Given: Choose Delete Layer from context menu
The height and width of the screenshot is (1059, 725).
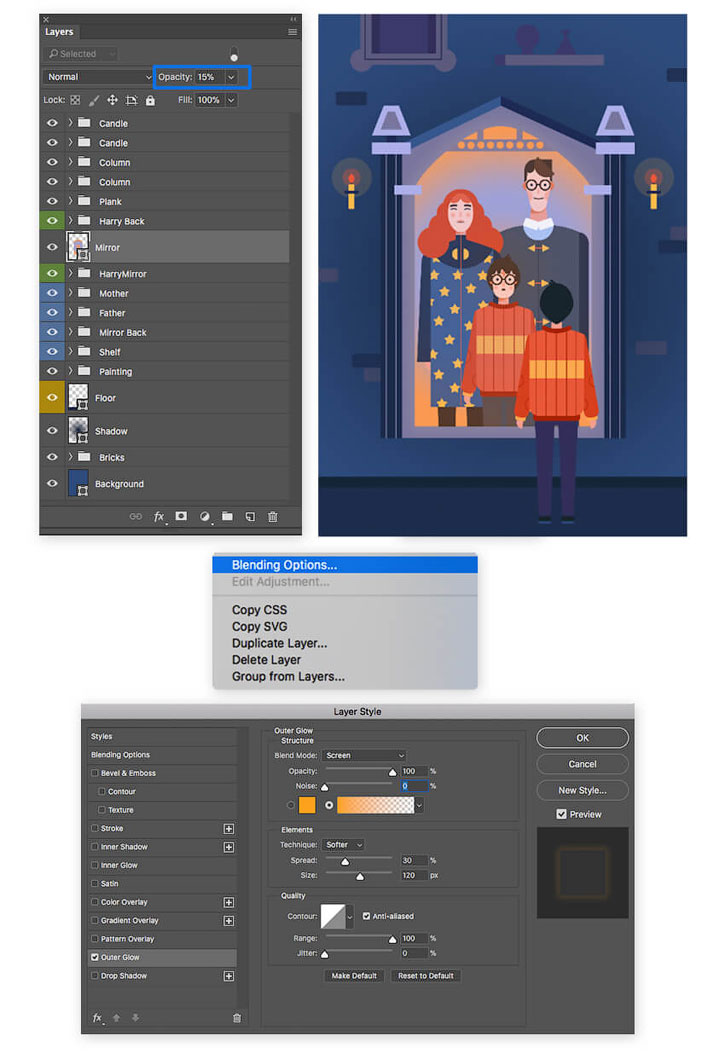Looking at the screenshot, I should click(266, 660).
